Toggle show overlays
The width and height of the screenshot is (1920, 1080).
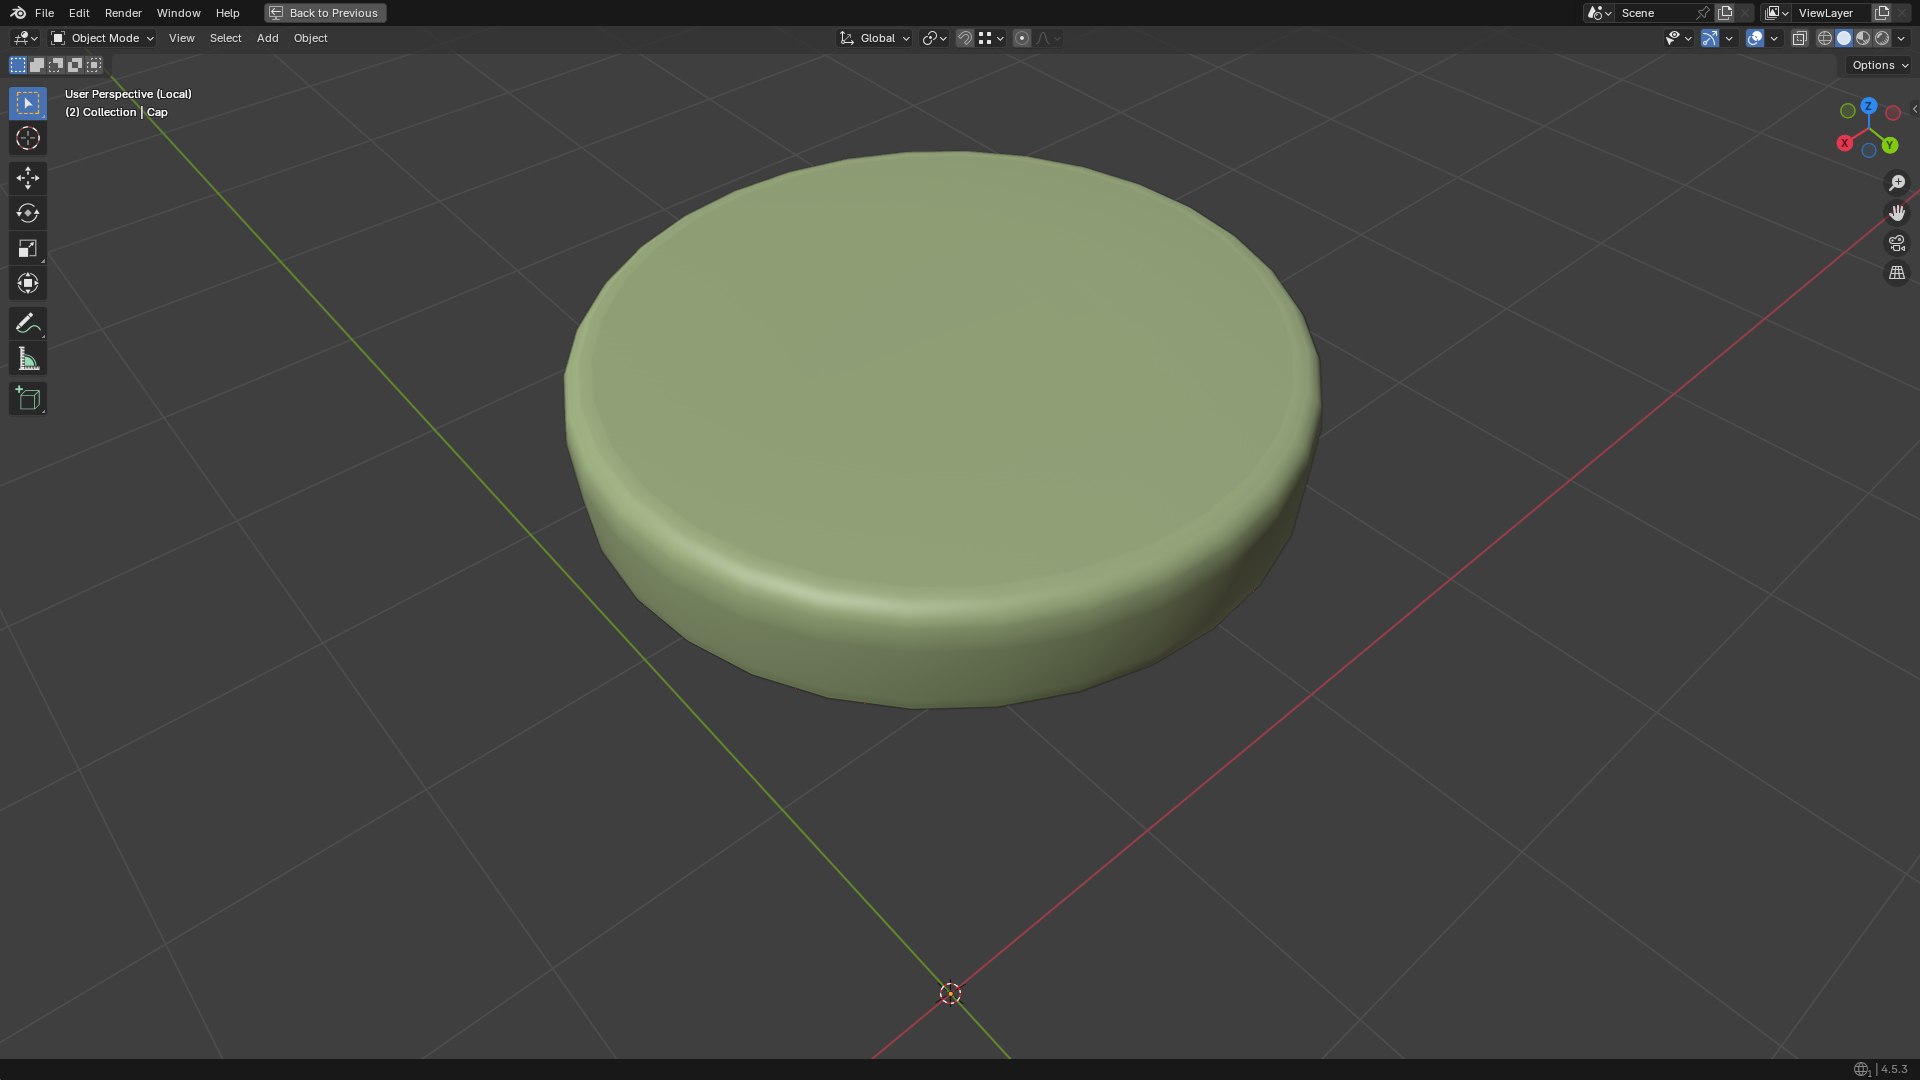pyautogui.click(x=1755, y=38)
